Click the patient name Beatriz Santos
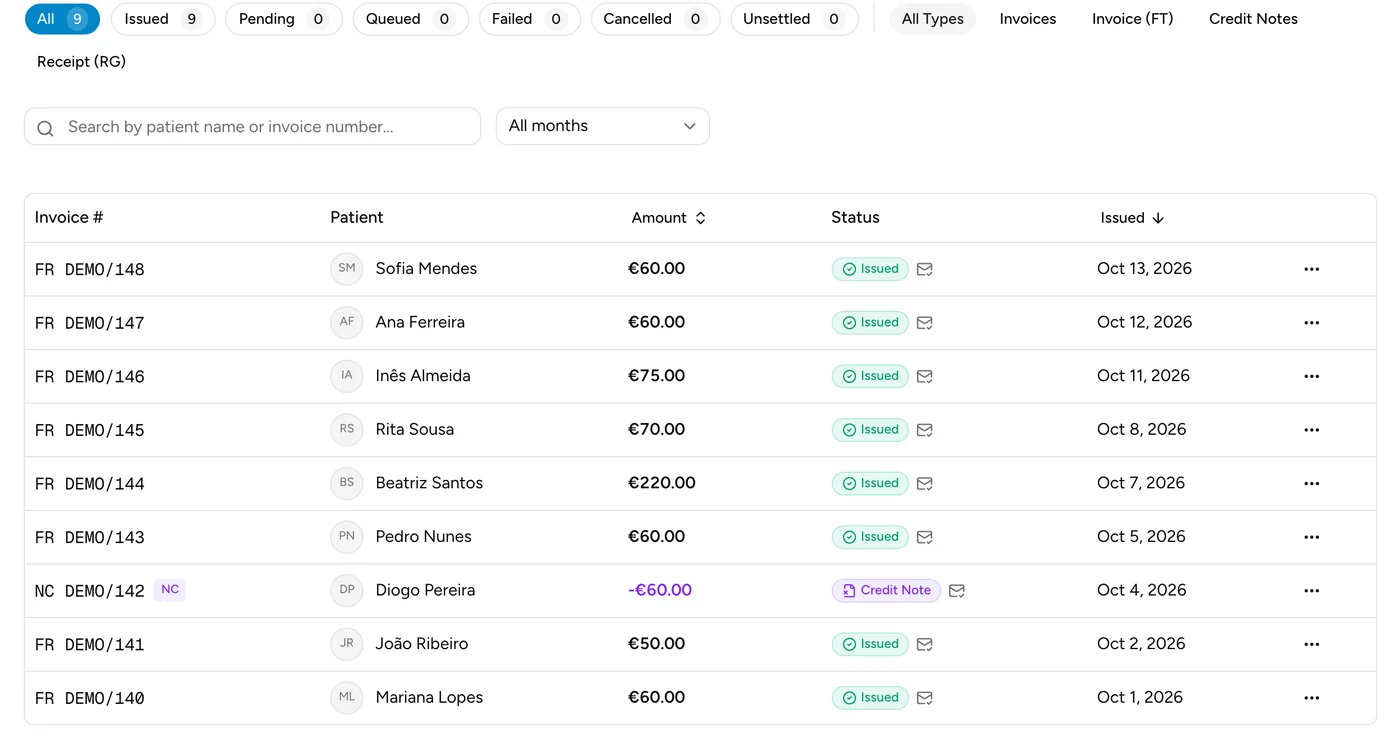This screenshot has height=742, width=1400. click(x=429, y=483)
